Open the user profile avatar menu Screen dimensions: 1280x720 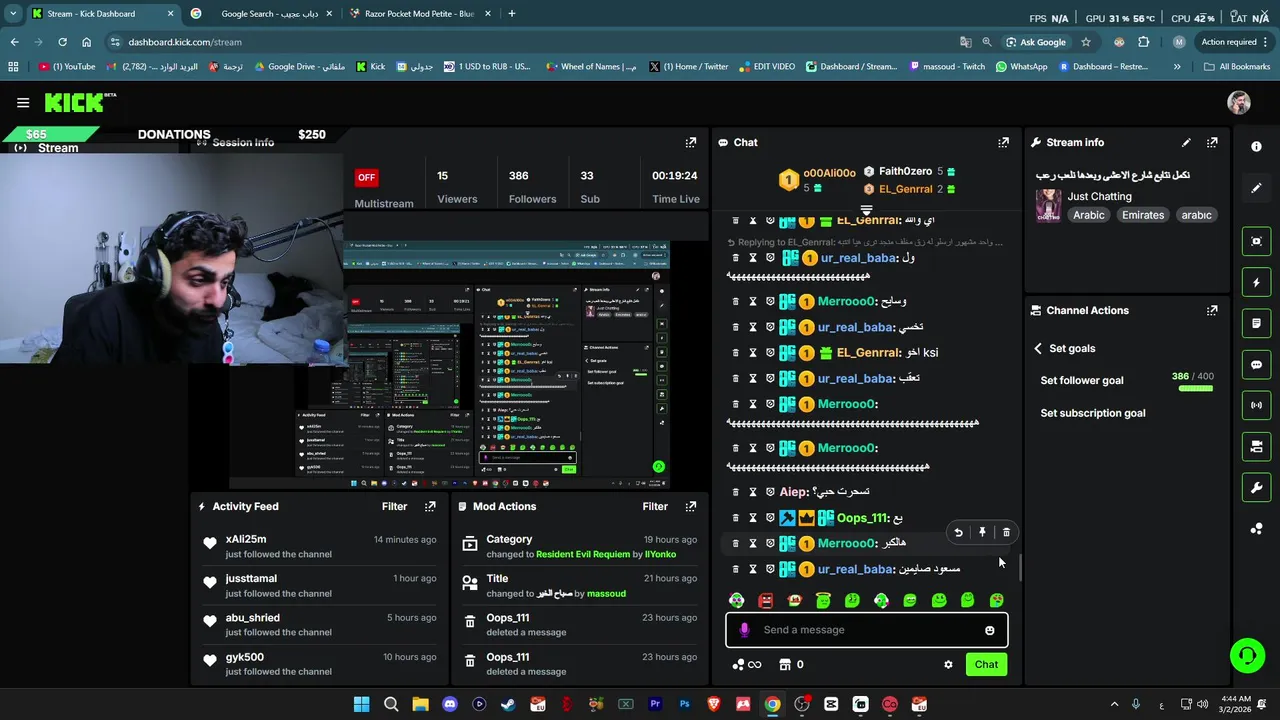pyautogui.click(x=1239, y=102)
